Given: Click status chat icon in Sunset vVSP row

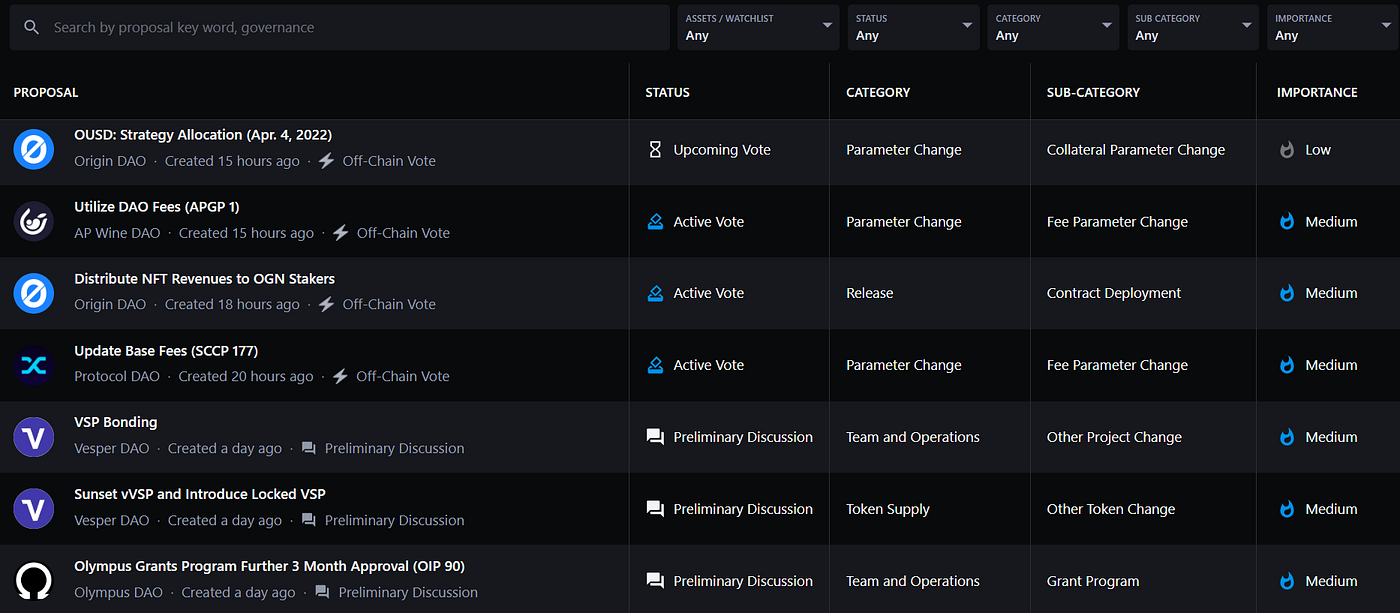Looking at the screenshot, I should click(x=655, y=509).
